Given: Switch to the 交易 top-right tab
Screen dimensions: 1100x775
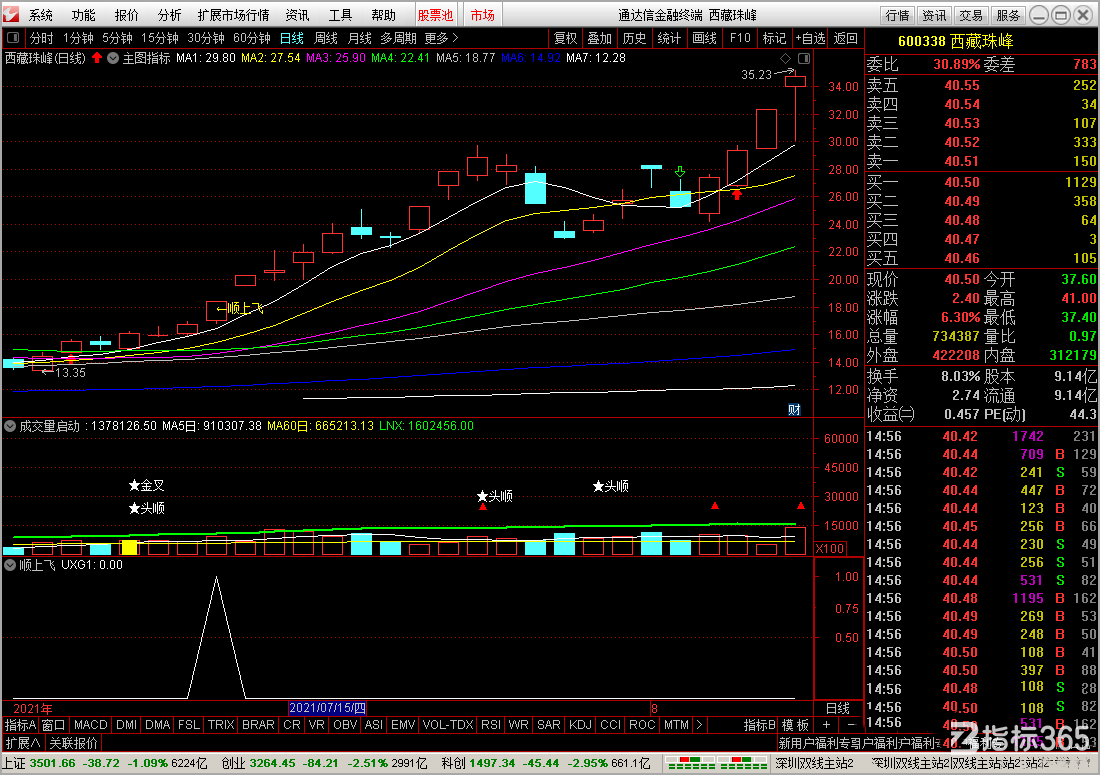Looking at the screenshot, I should tap(971, 15).
